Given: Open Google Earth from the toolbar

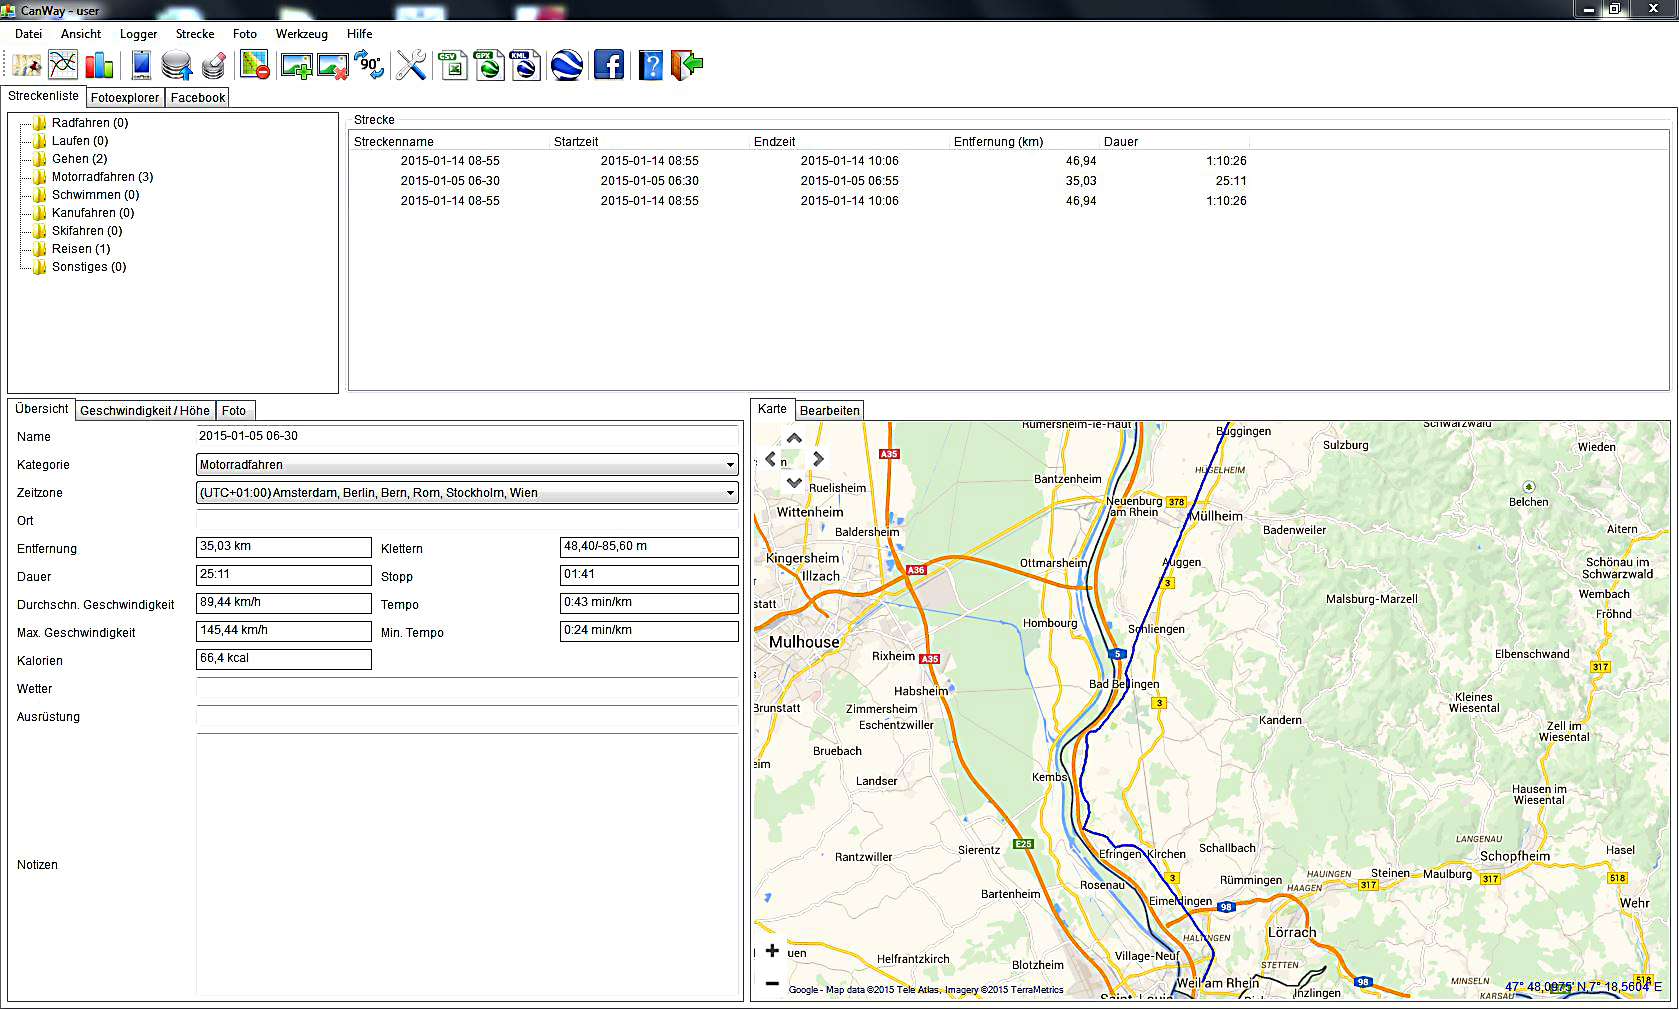Looking at the screenshot, I should (x=567, y=66).
